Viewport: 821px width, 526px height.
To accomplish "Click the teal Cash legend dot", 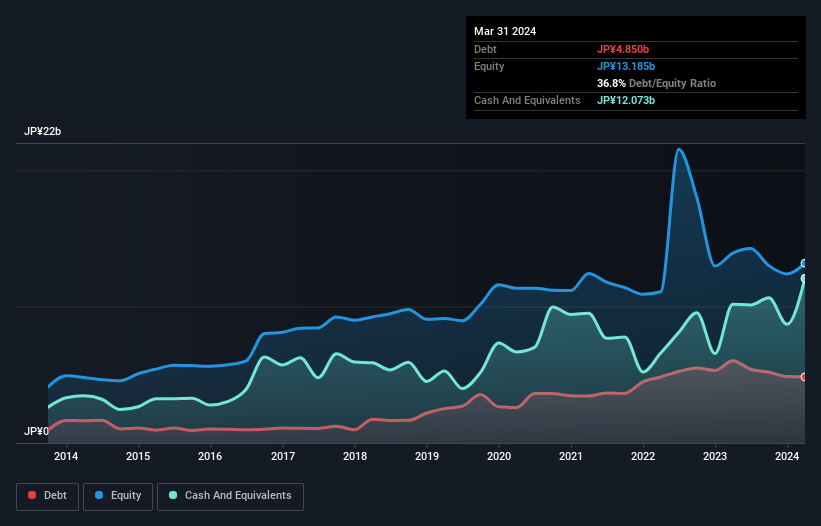I will tap(173, 495).
